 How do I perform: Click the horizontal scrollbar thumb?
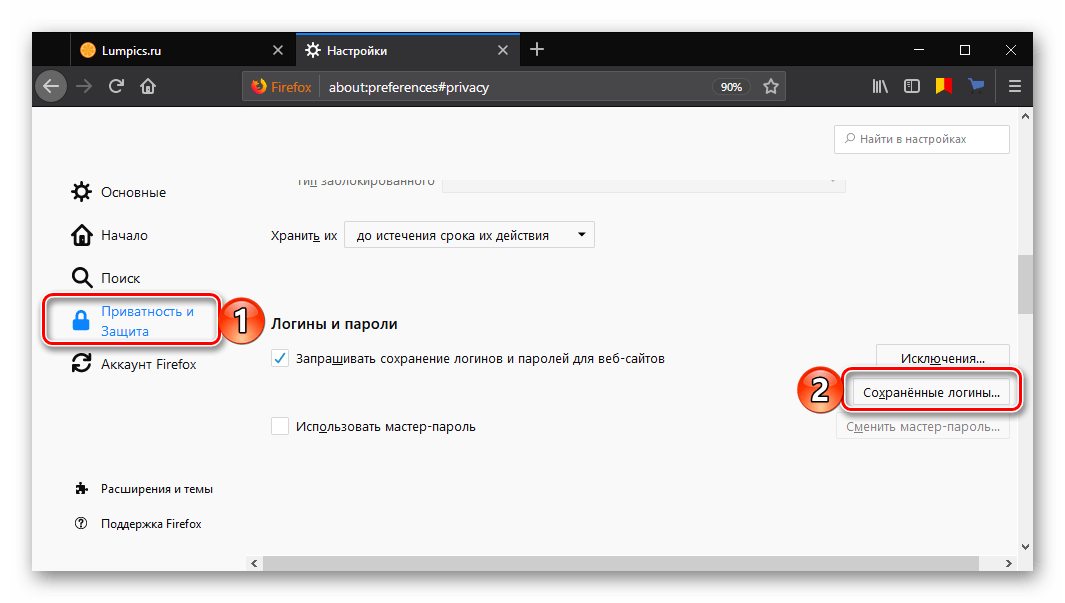point(621,563)
